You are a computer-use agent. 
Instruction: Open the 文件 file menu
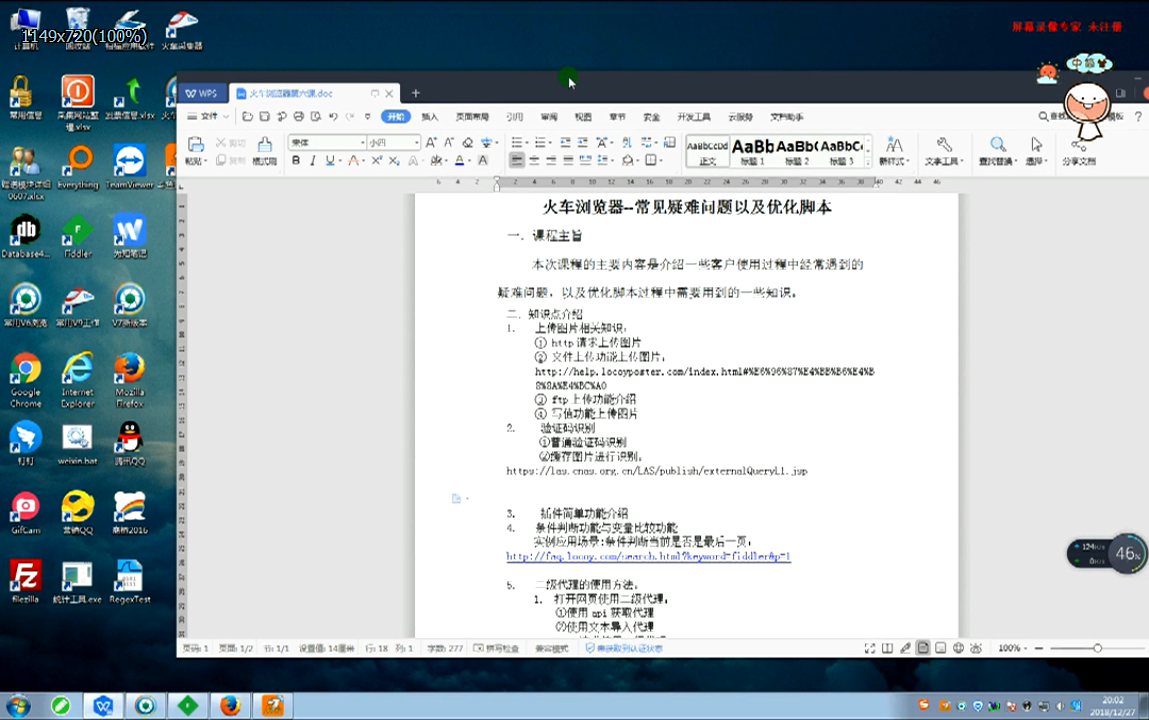click(x=208, y=116)
